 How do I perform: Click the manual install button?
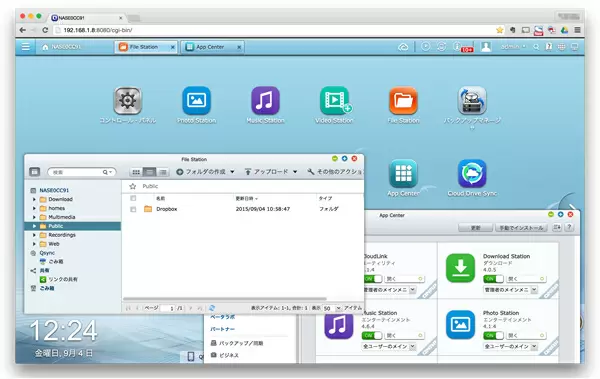[x=521, y=227]
